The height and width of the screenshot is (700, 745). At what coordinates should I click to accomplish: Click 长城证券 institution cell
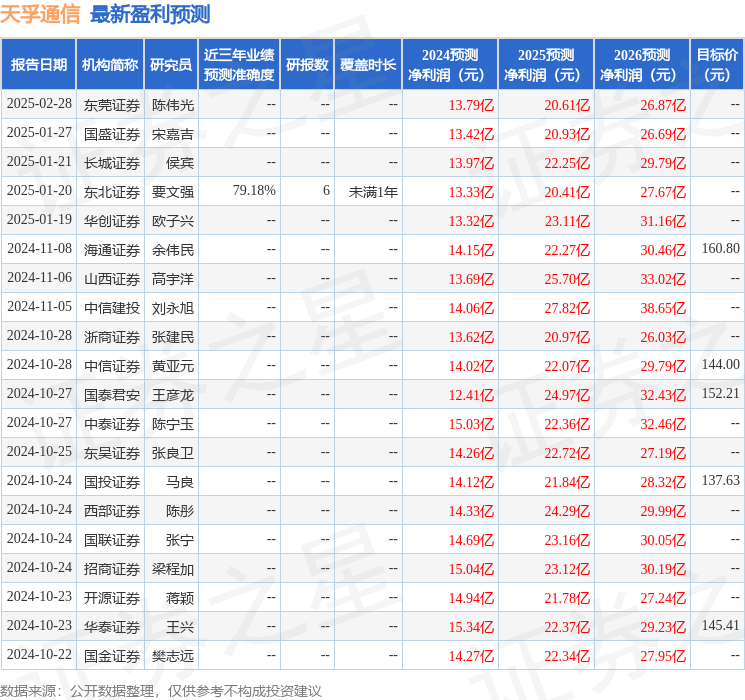pos(112,163)
